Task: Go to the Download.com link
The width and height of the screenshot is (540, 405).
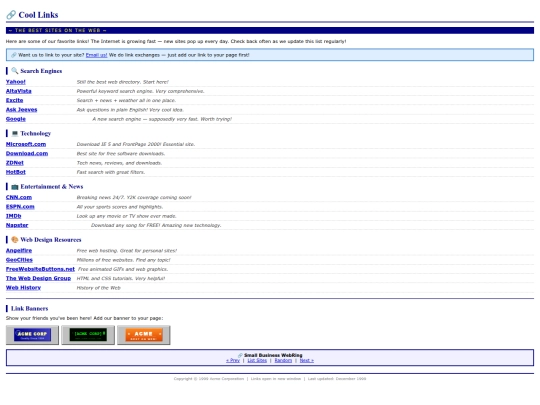Action: pyautogui.click(x=27, y=154)
